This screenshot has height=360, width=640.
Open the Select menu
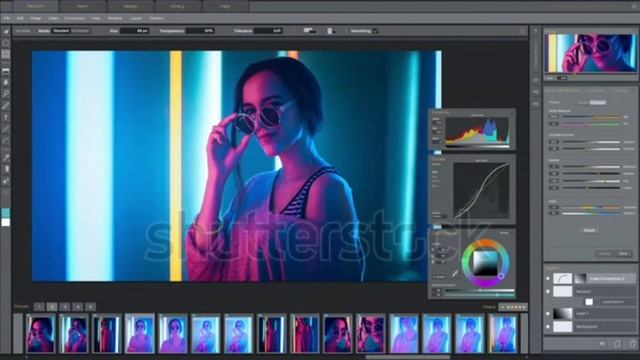[53, 18]
